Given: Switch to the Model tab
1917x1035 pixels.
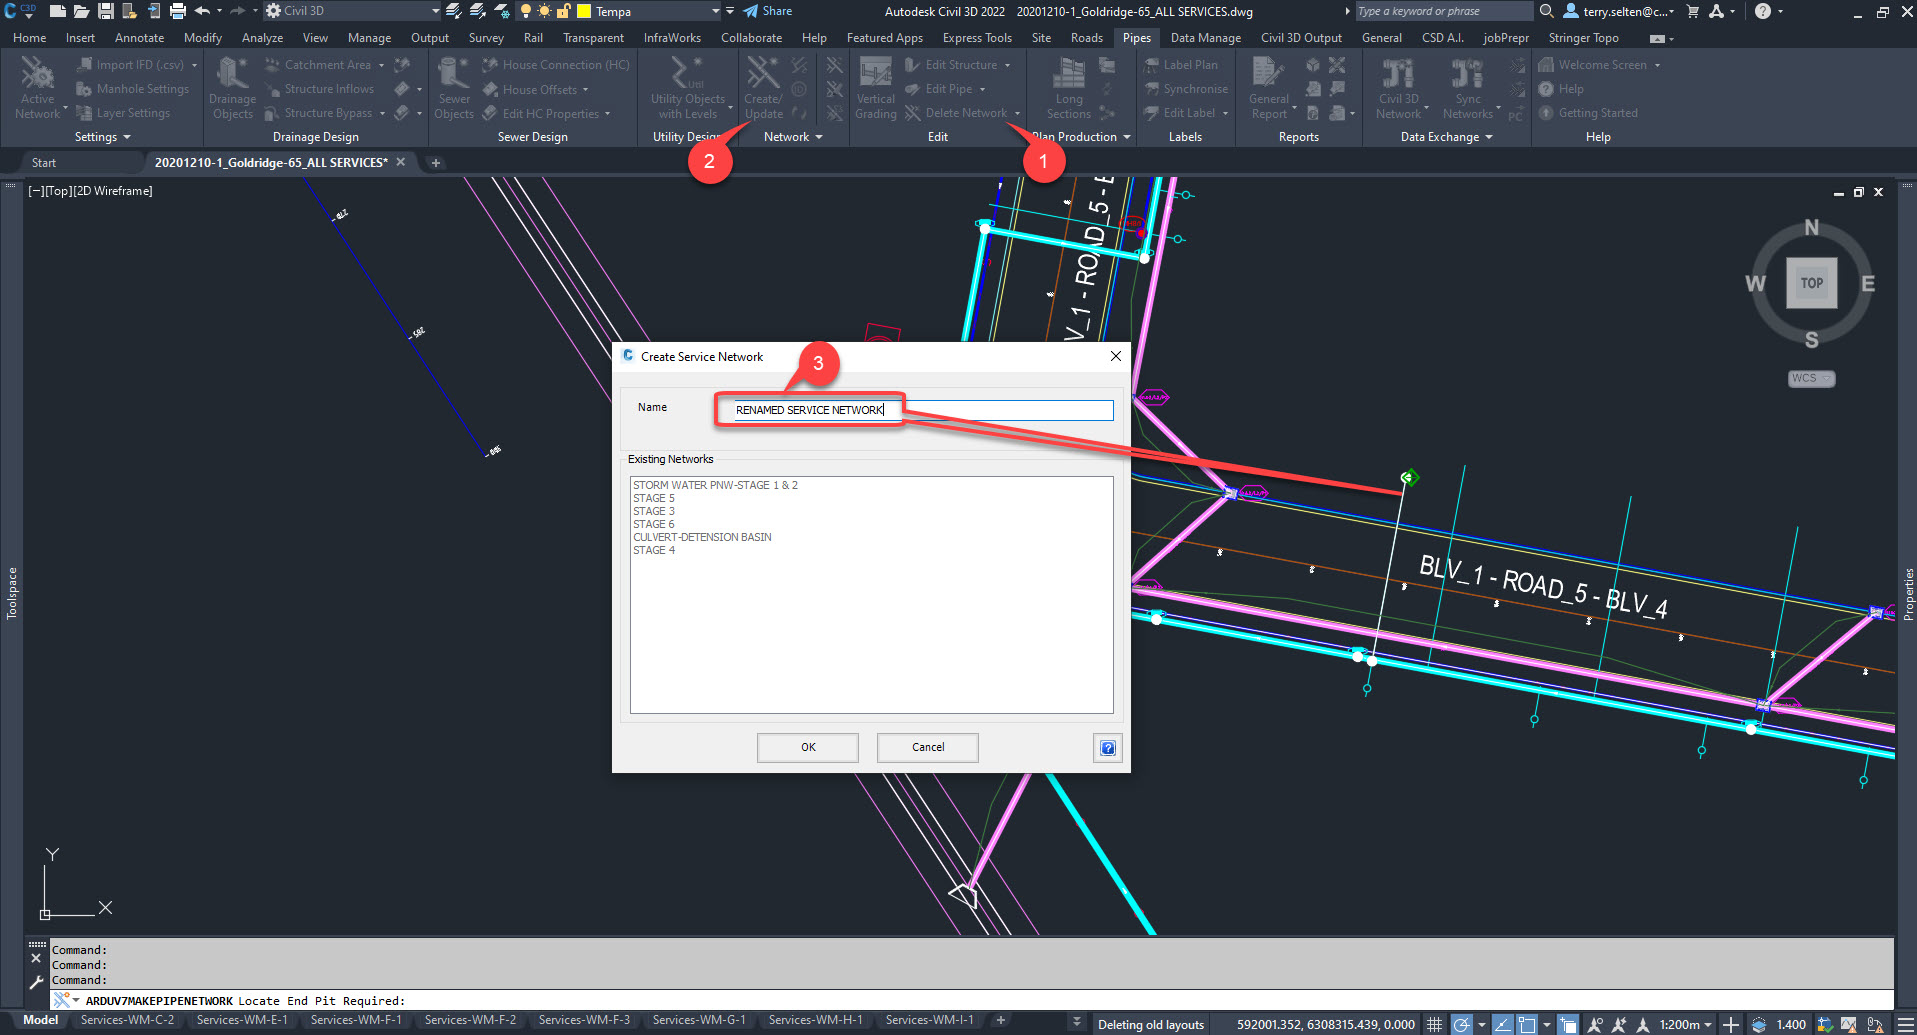Looking at the screenshot, I should coord(41,1020).
